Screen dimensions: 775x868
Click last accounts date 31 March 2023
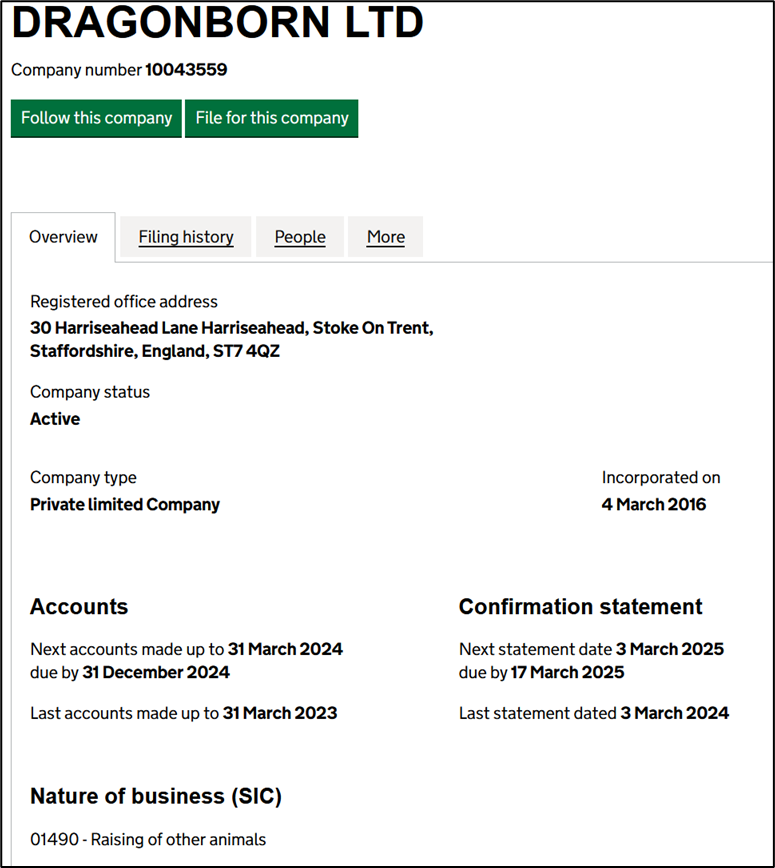(280, 713)
